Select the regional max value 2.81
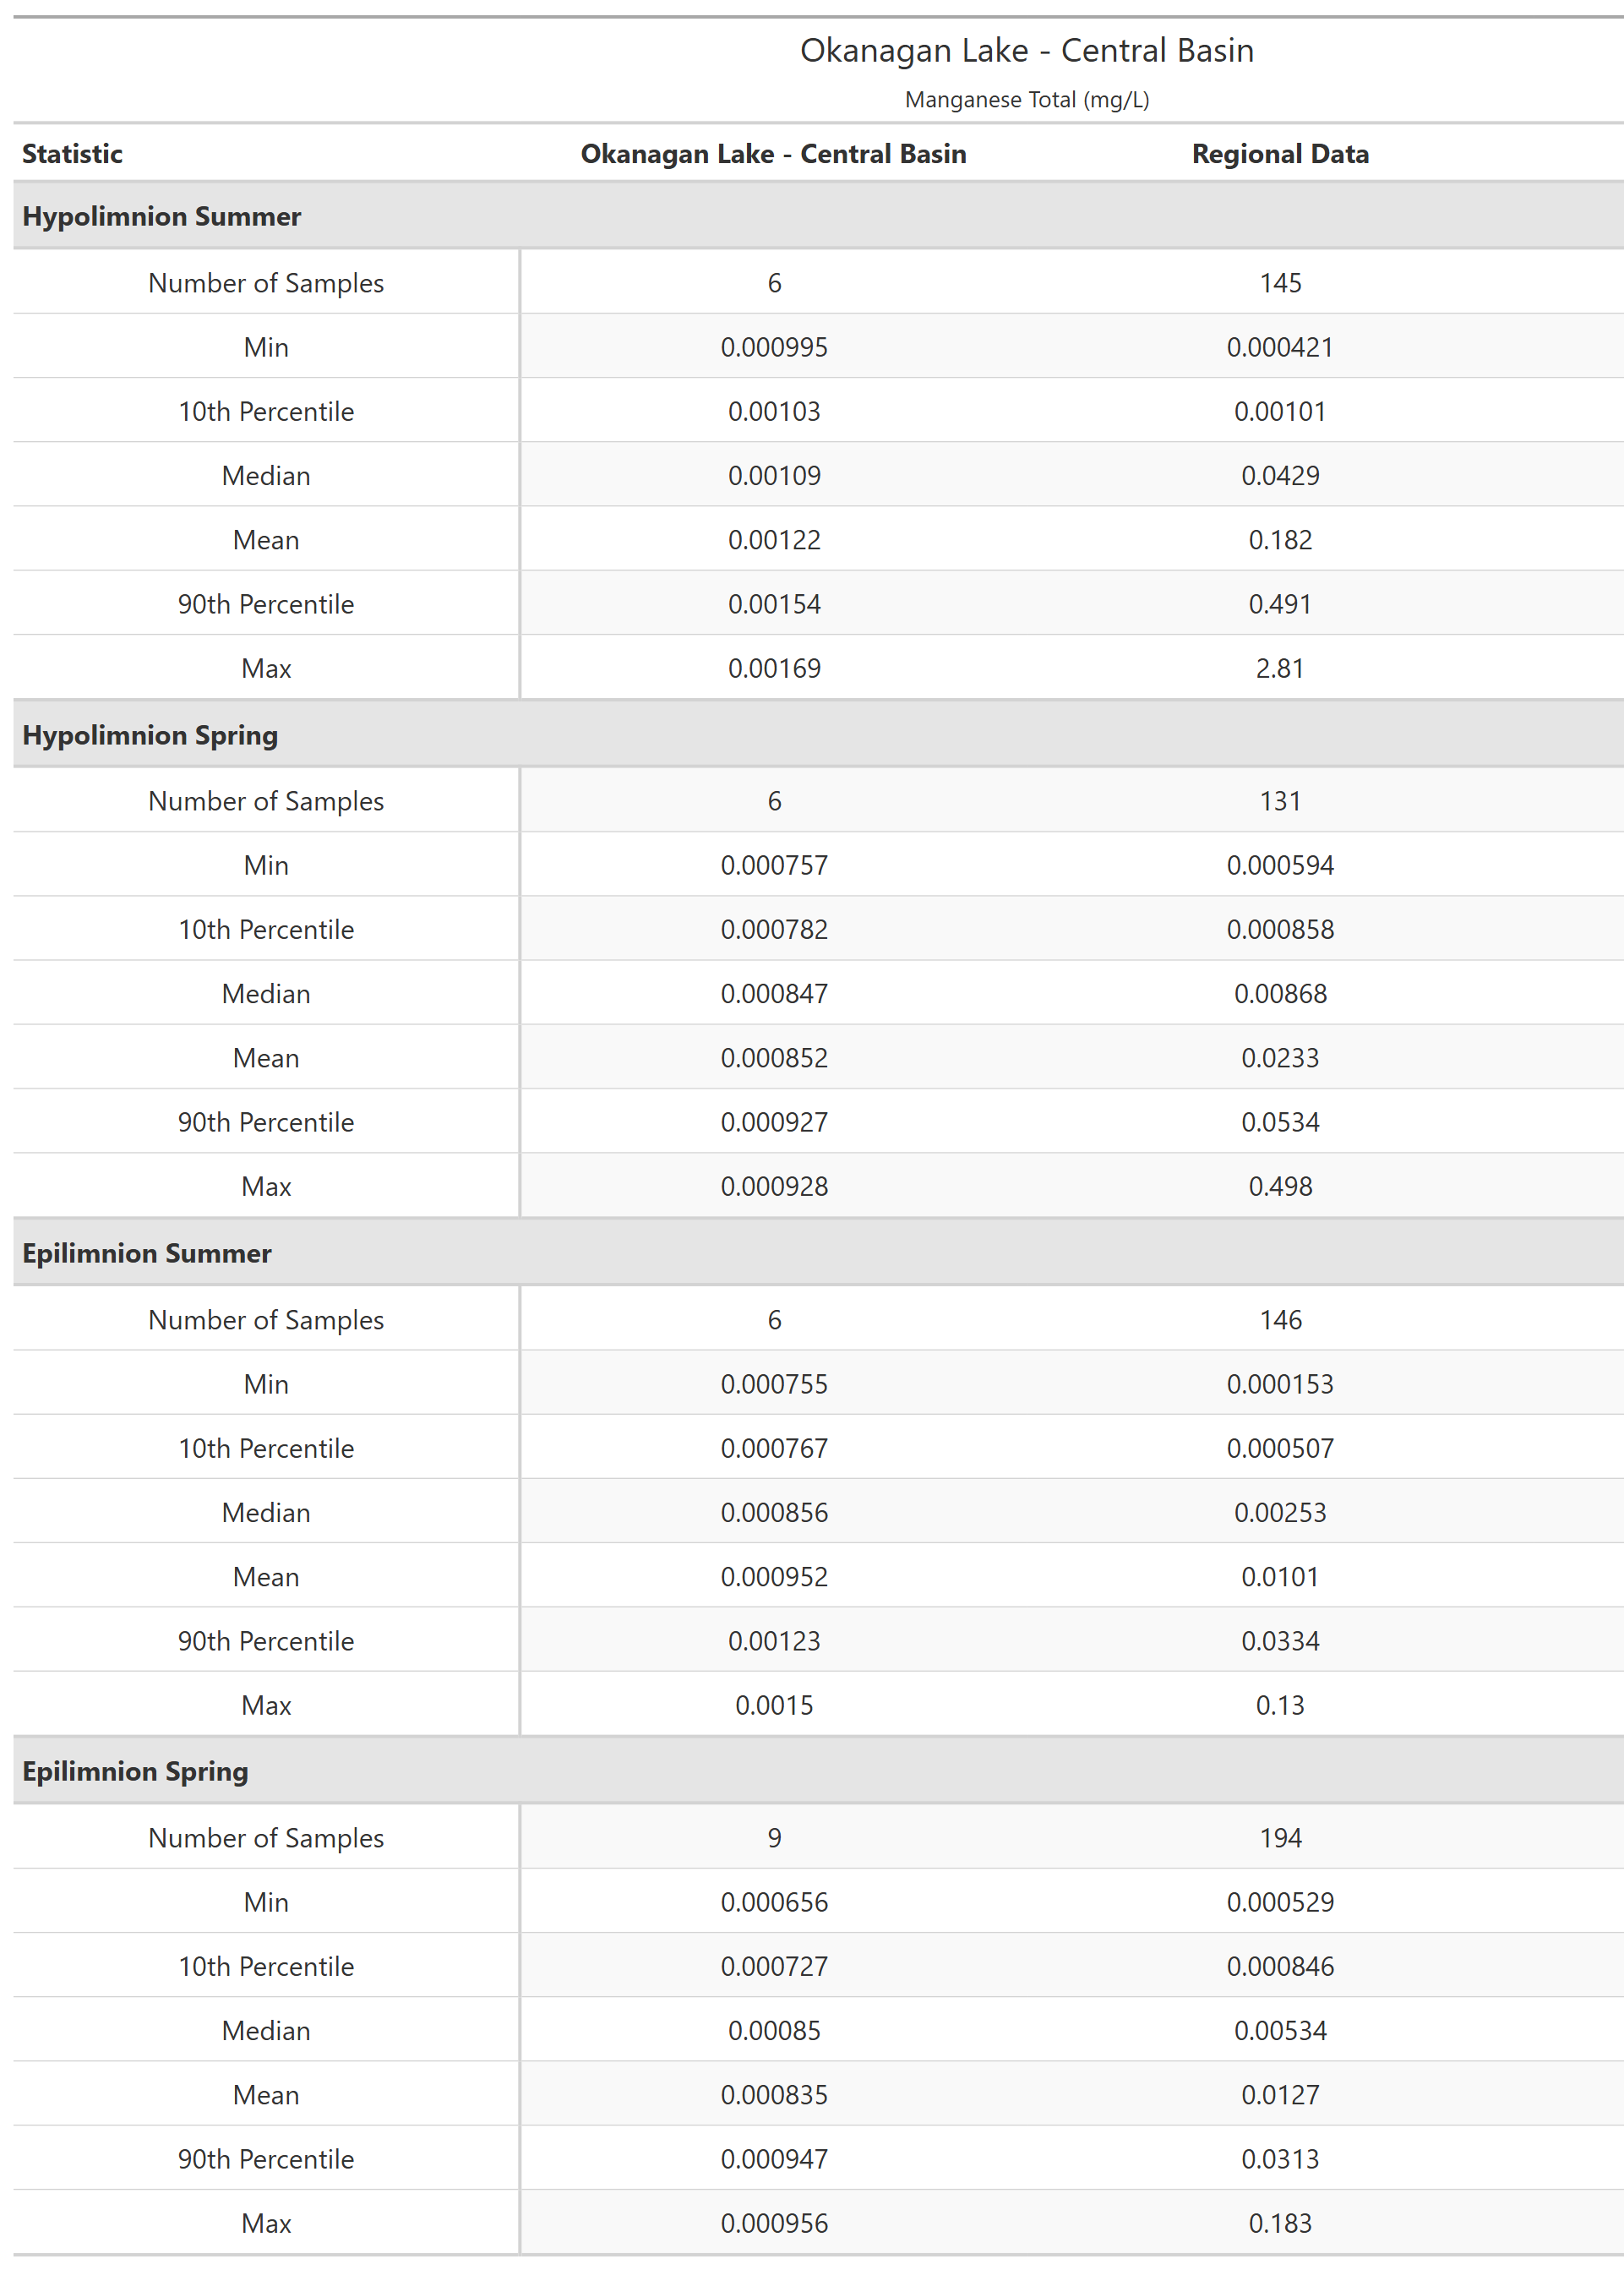1624x2270 pixels. pyautogui.click(x=1280, y=668)
